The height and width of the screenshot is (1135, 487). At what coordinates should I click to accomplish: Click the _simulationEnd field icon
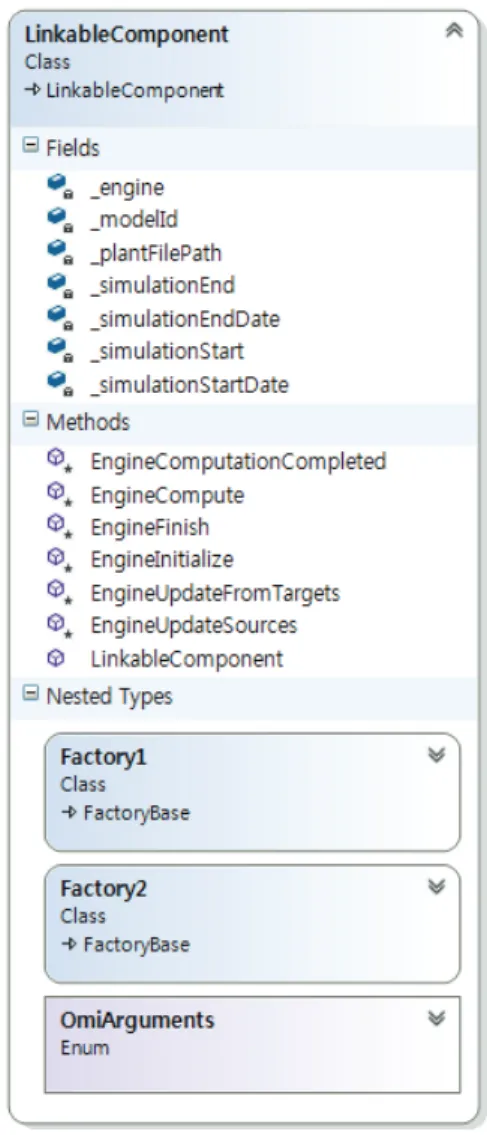pyautogui.click(x=59, y=285)
